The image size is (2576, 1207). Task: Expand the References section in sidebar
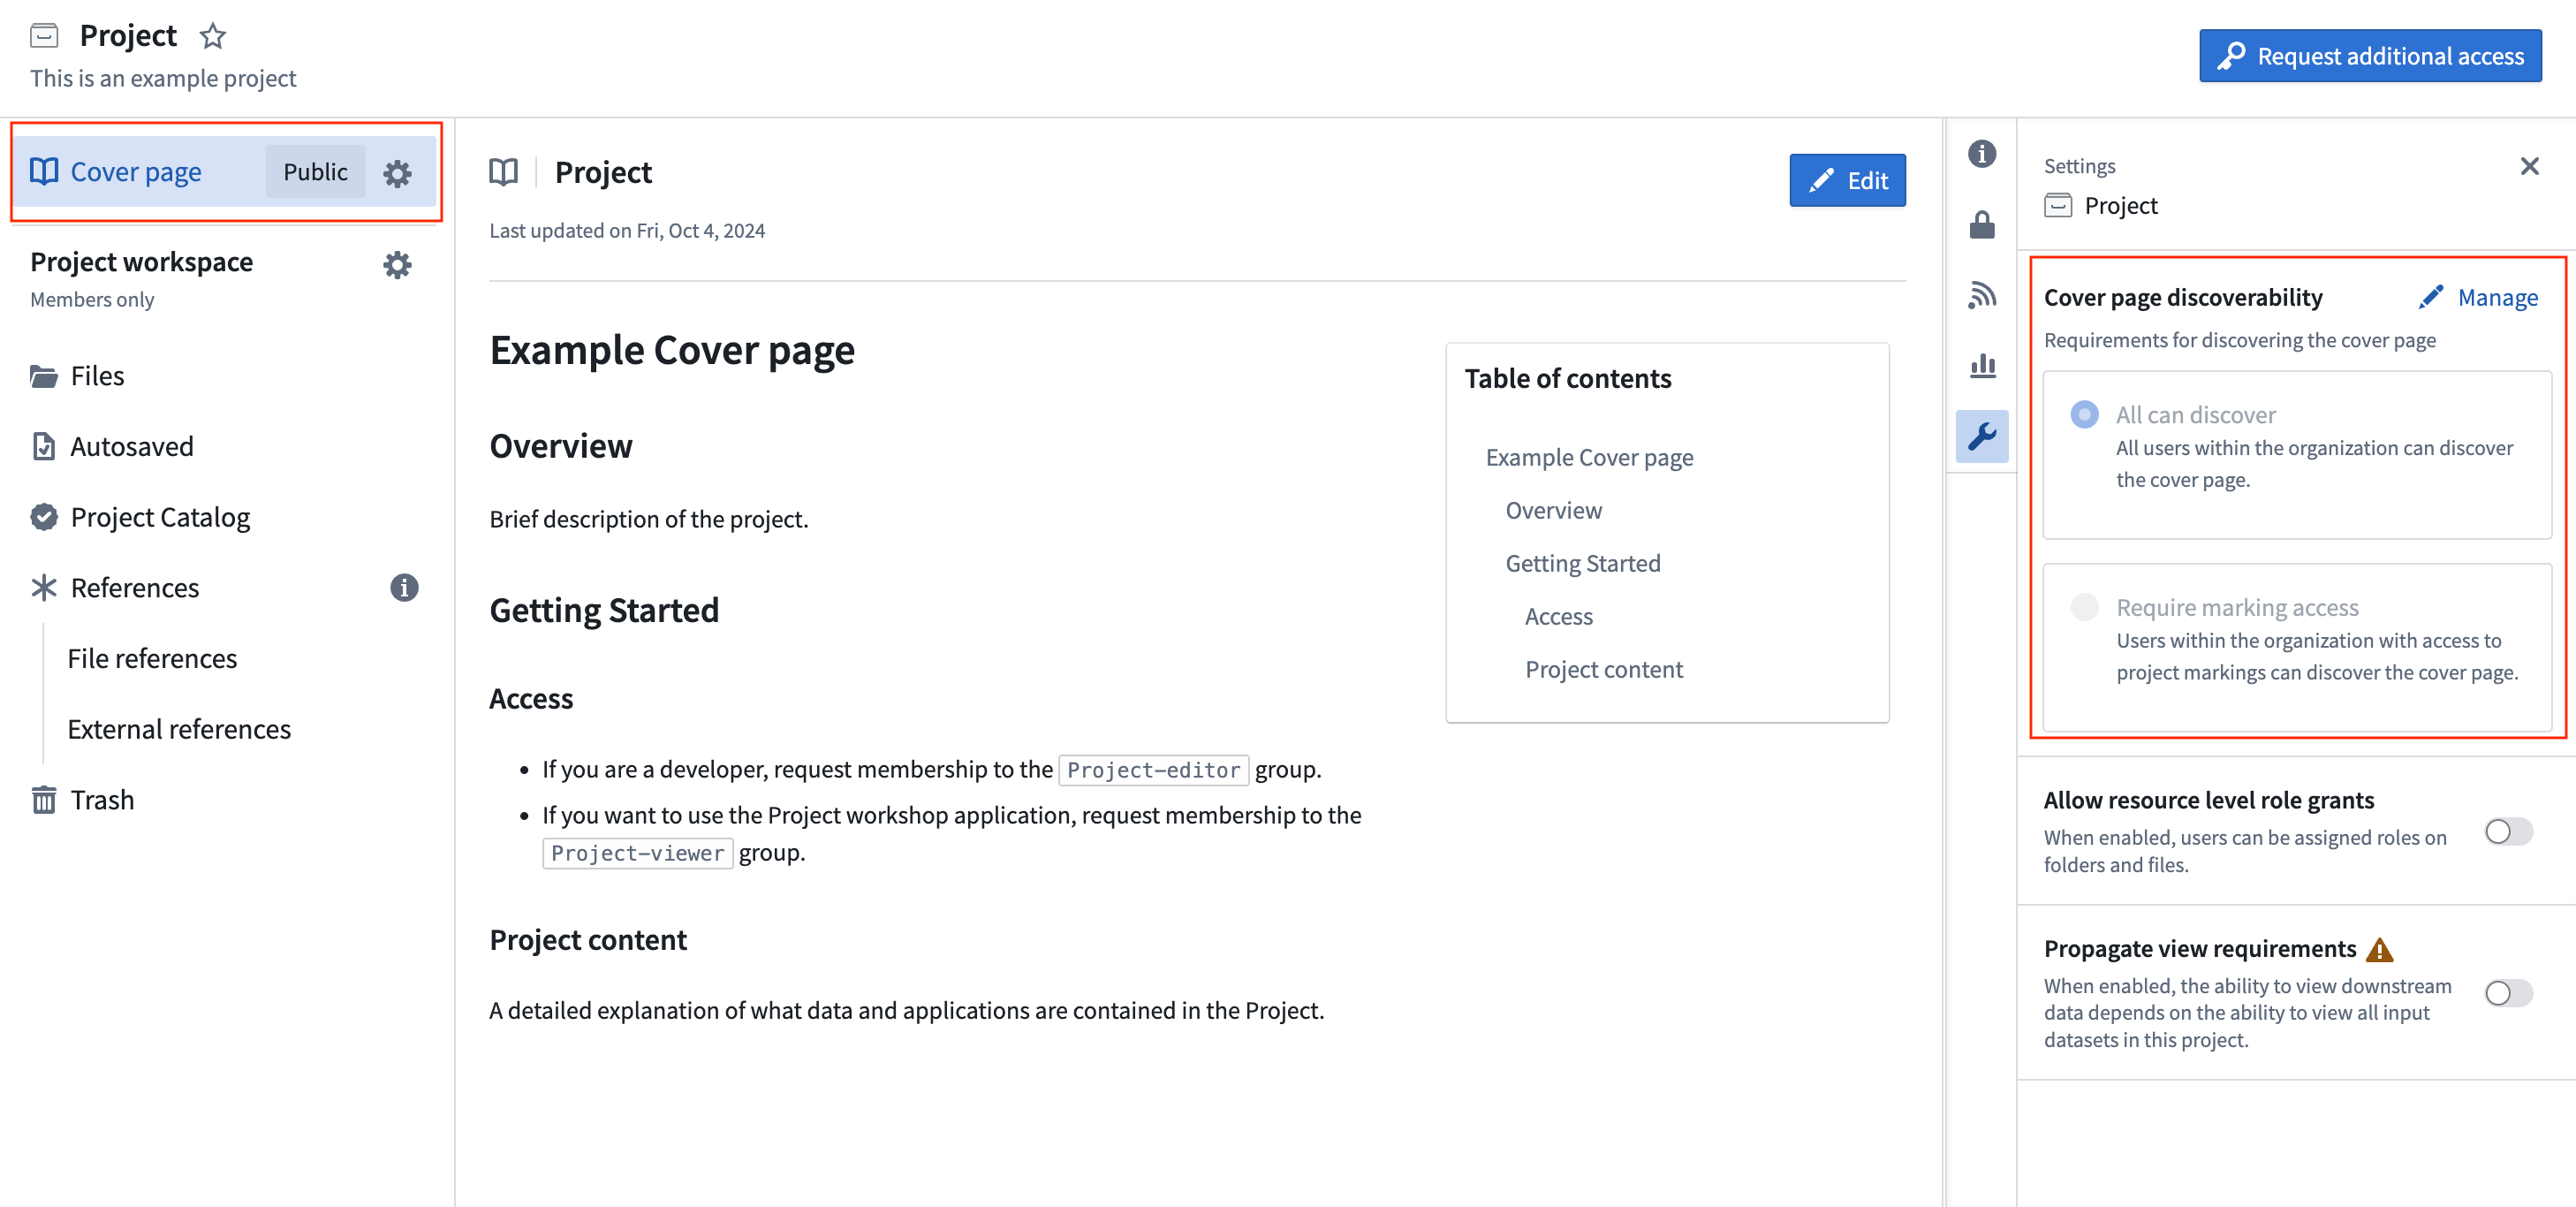134,586
